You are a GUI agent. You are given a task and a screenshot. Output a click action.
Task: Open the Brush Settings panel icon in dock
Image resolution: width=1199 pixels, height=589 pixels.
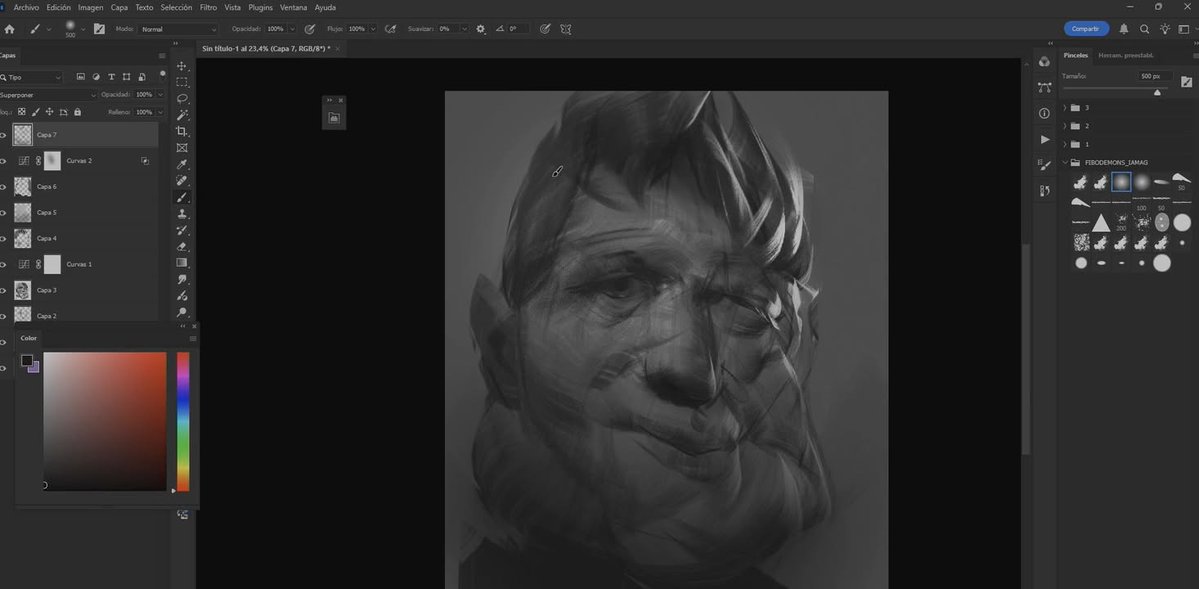coord(1045,165)
